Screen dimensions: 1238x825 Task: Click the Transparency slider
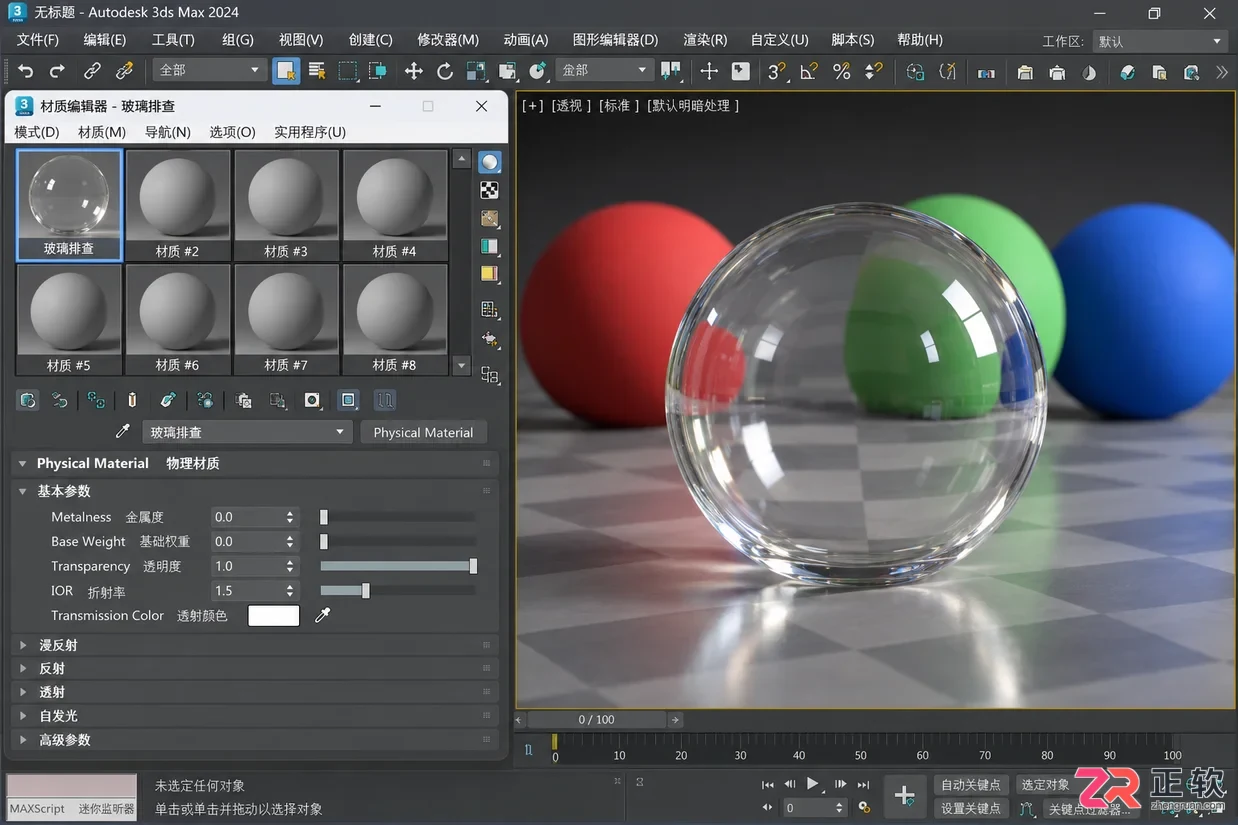pos(397,566)
